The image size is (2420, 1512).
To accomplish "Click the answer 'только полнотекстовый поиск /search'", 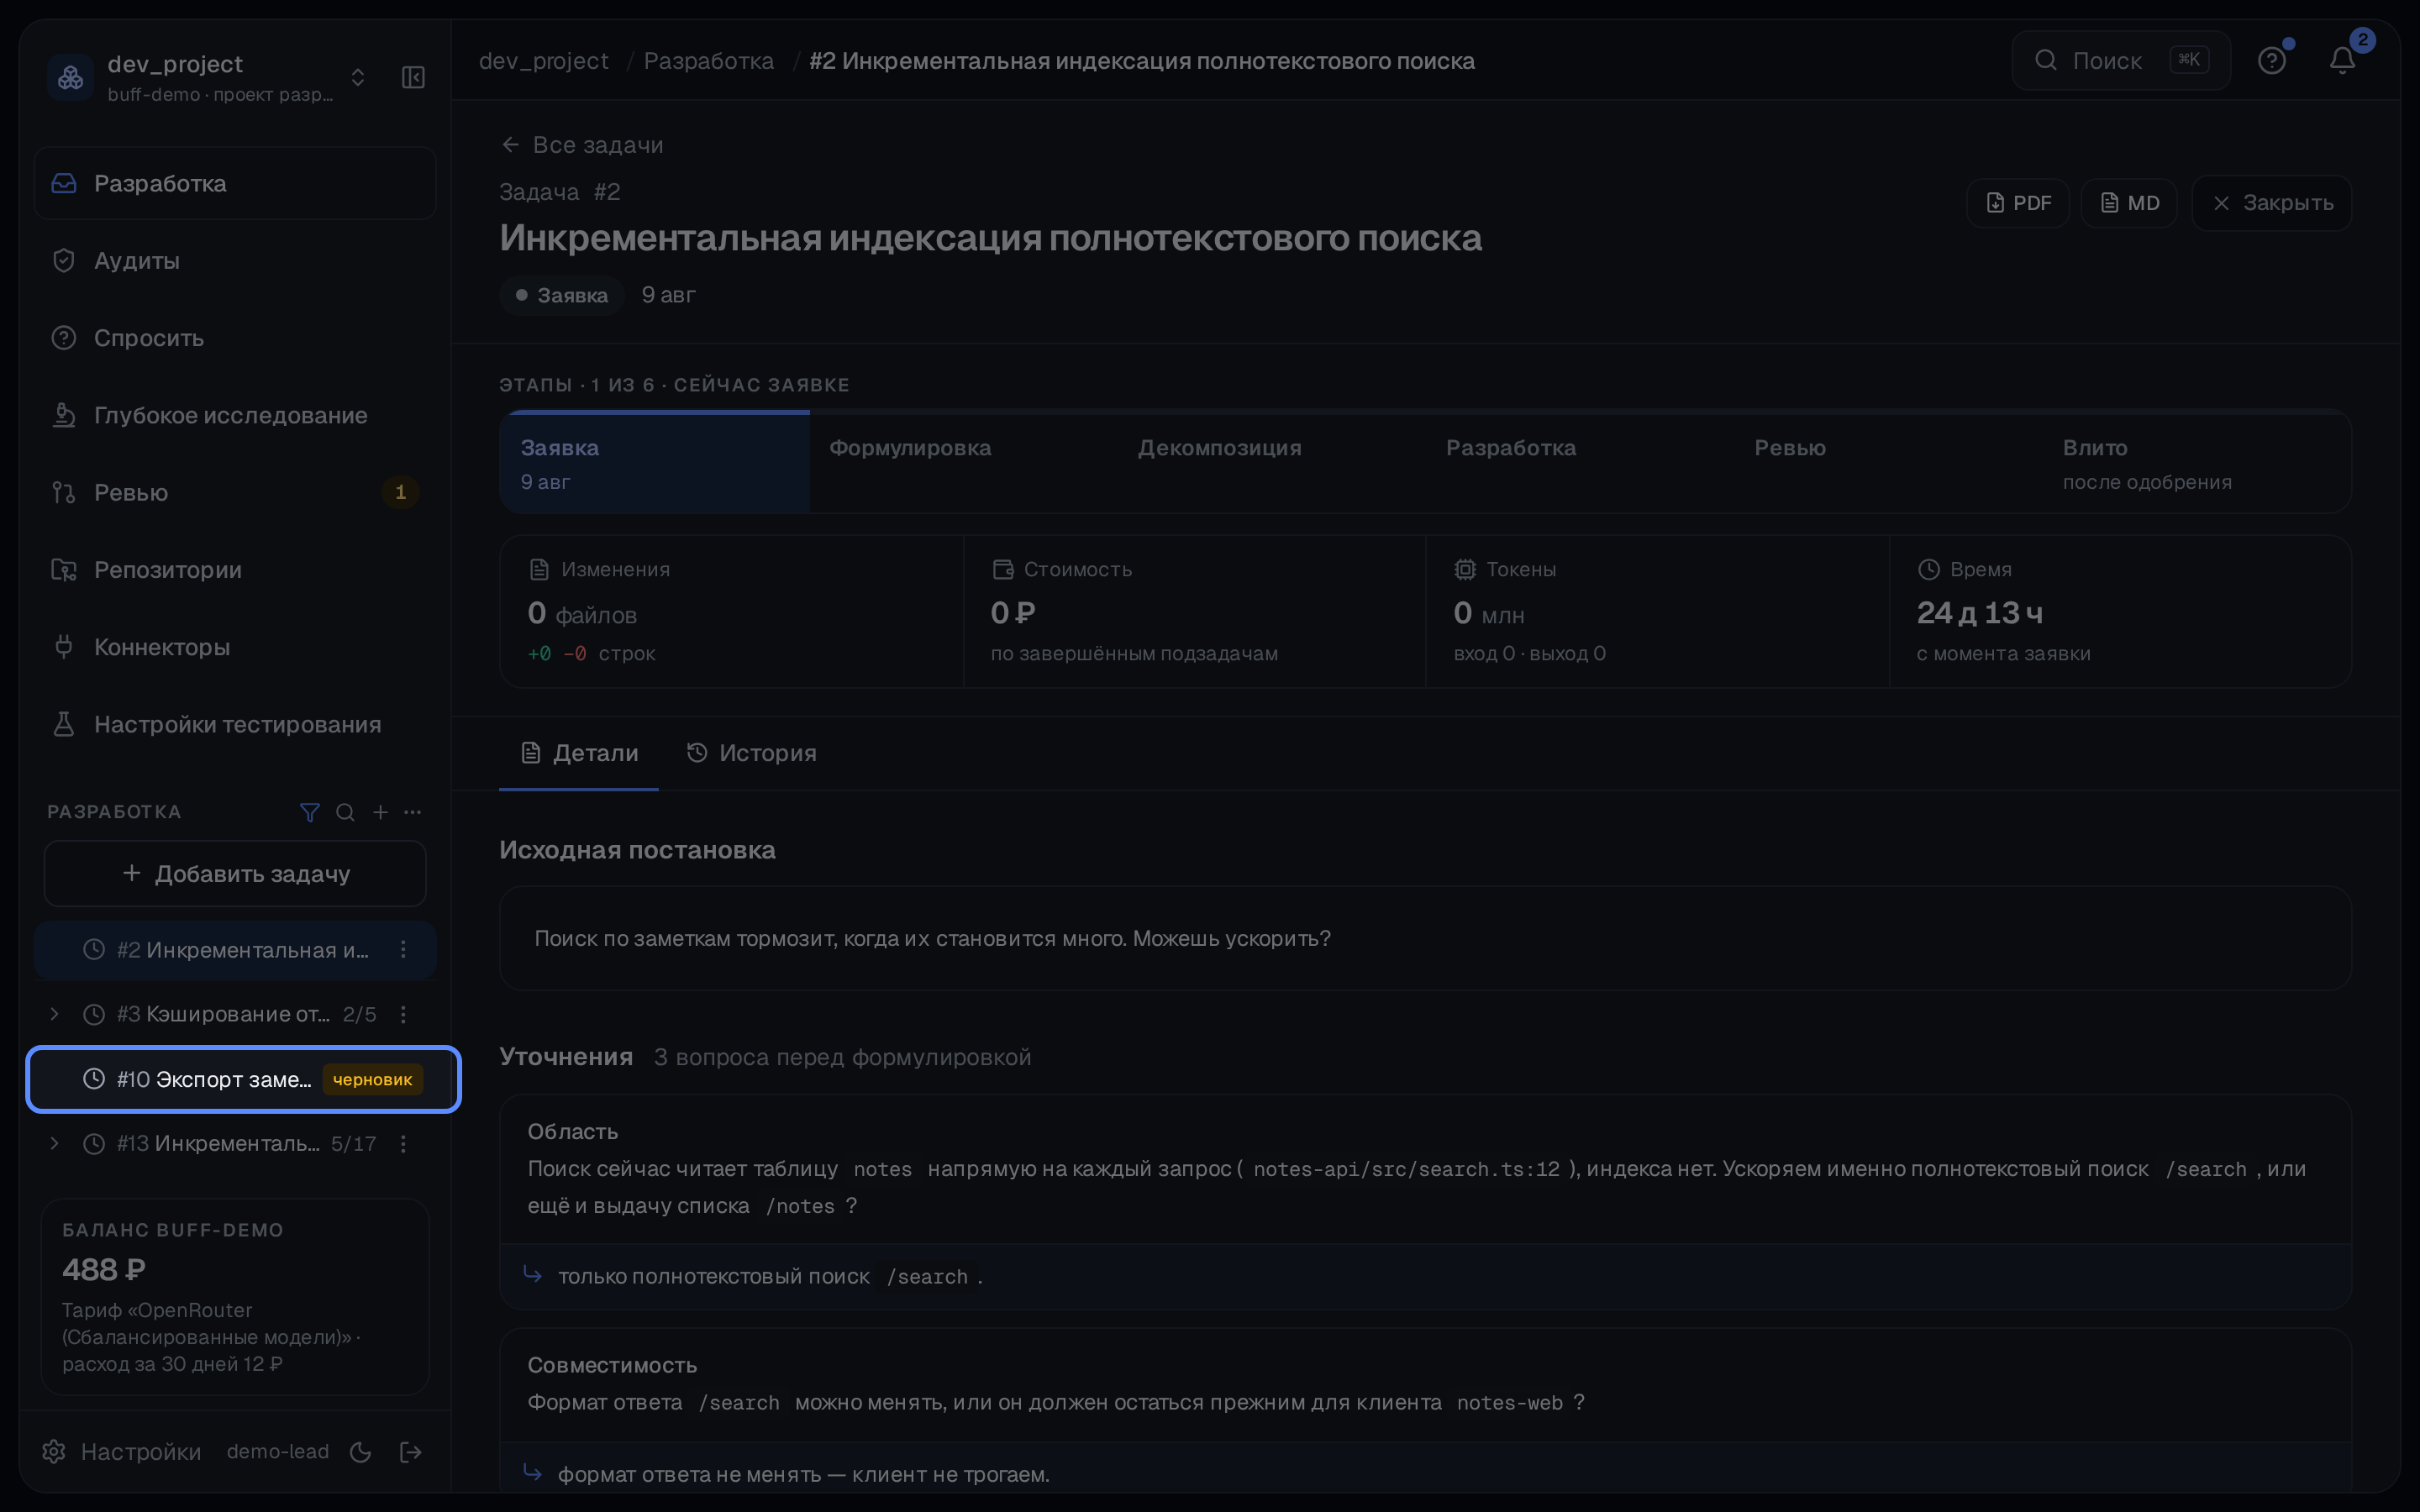I will (1425, 1276).
